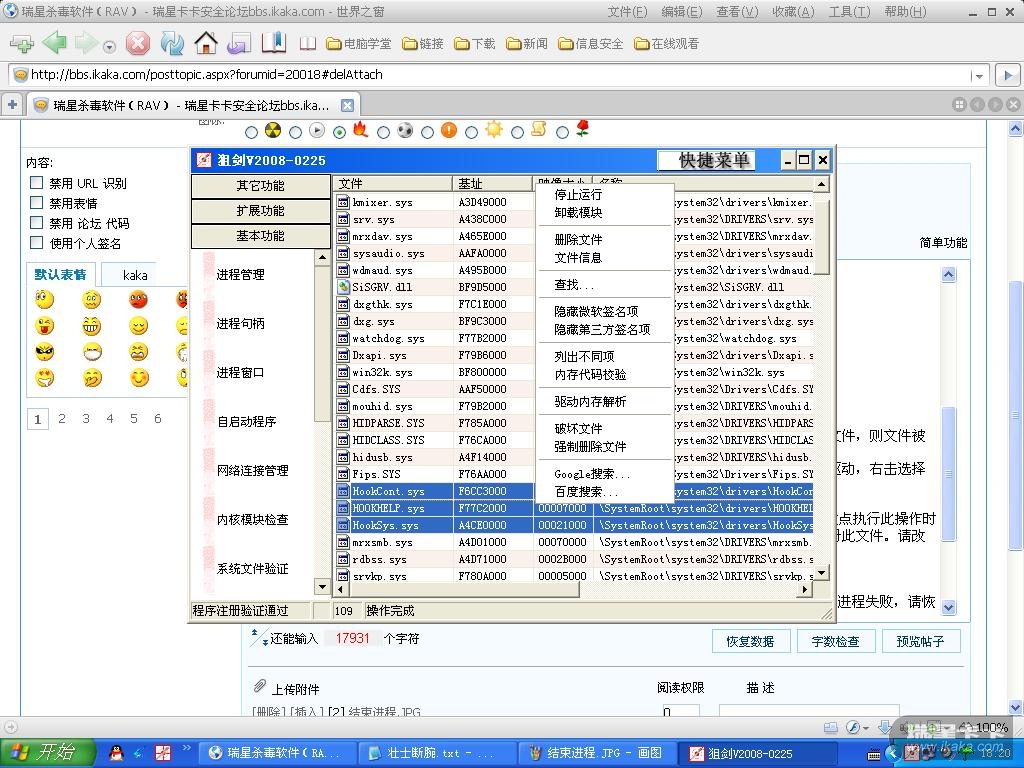Expand the 其它功能 panel section
Screen dimensions: 1024x768
pos(260,186)
